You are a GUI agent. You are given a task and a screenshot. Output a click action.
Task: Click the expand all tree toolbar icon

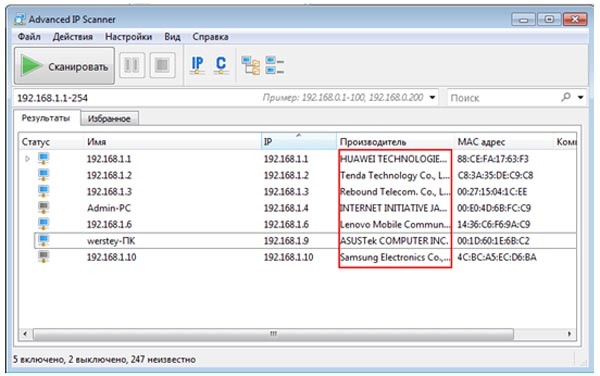251,65
